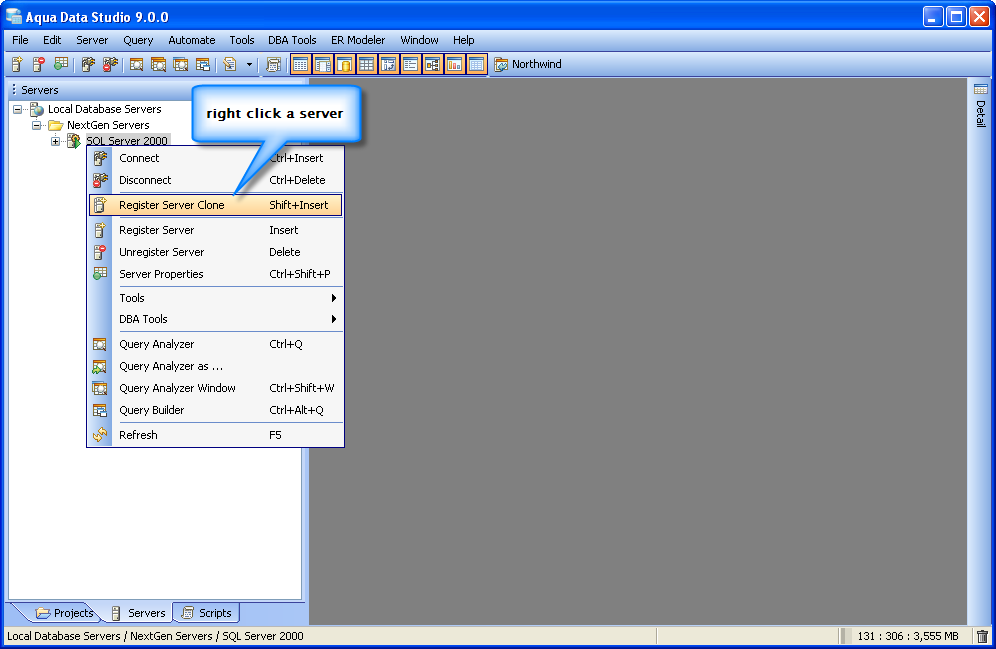Choose Disconnect in context menu
Screen dimensions: 996x649
click(x=215, y=180)
